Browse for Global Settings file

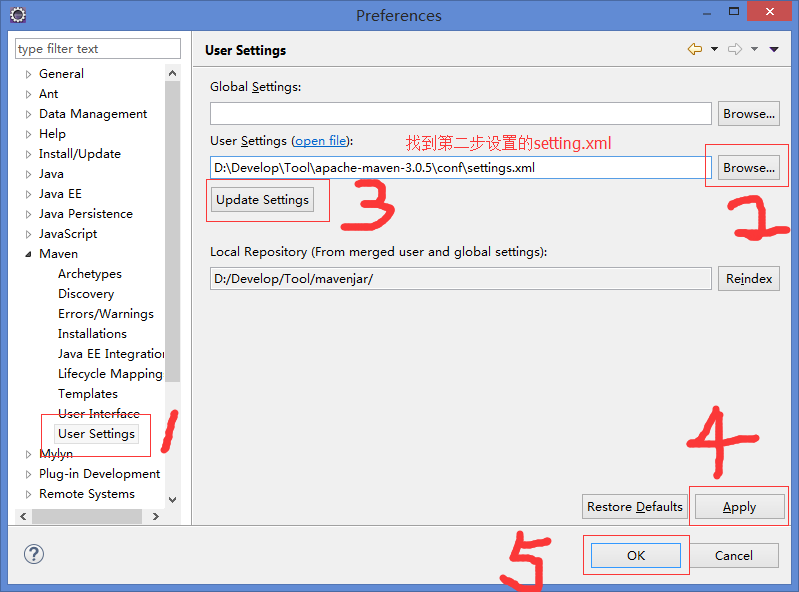pos(749,114)
